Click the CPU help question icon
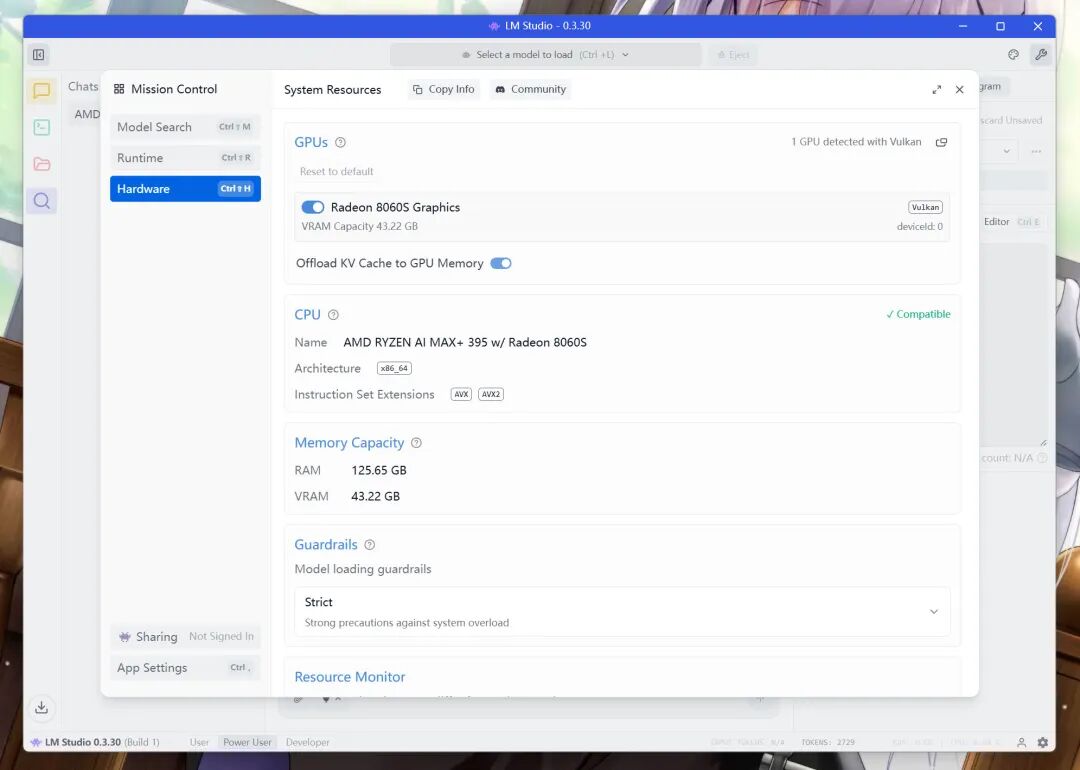This screenshot has width=1080, height=770. click(x=333, y=315)
